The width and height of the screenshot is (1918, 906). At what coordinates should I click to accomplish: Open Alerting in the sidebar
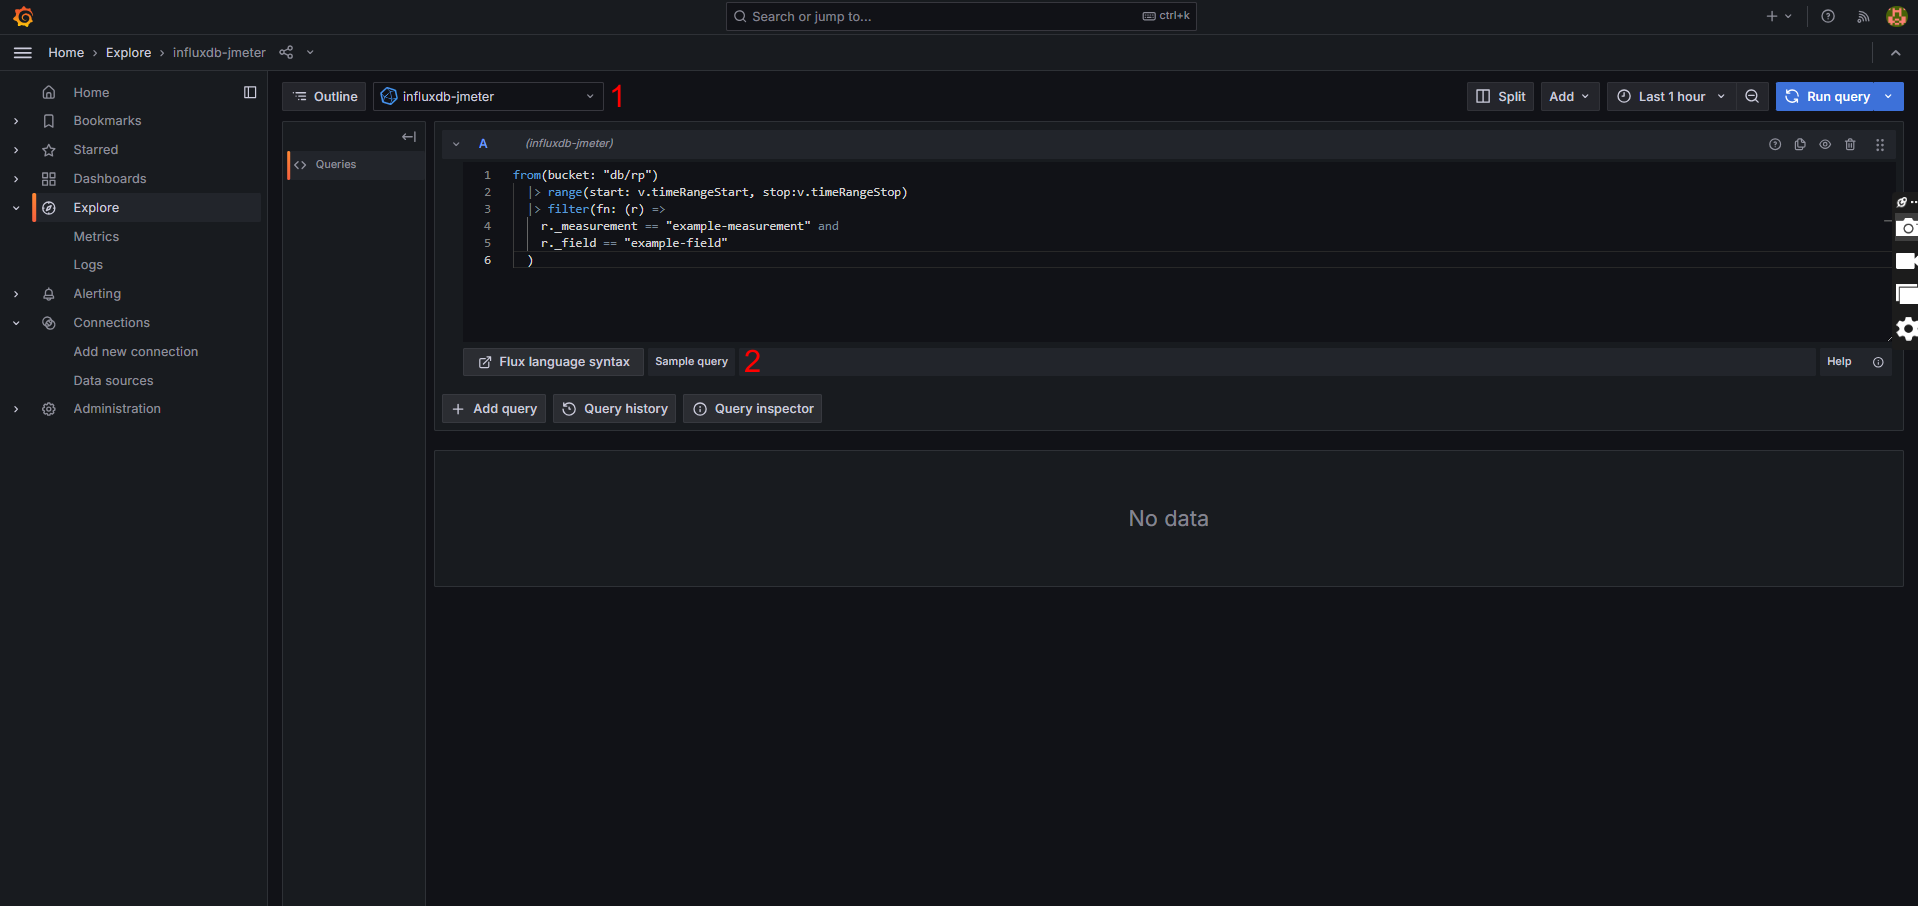[x=97, y=294]
